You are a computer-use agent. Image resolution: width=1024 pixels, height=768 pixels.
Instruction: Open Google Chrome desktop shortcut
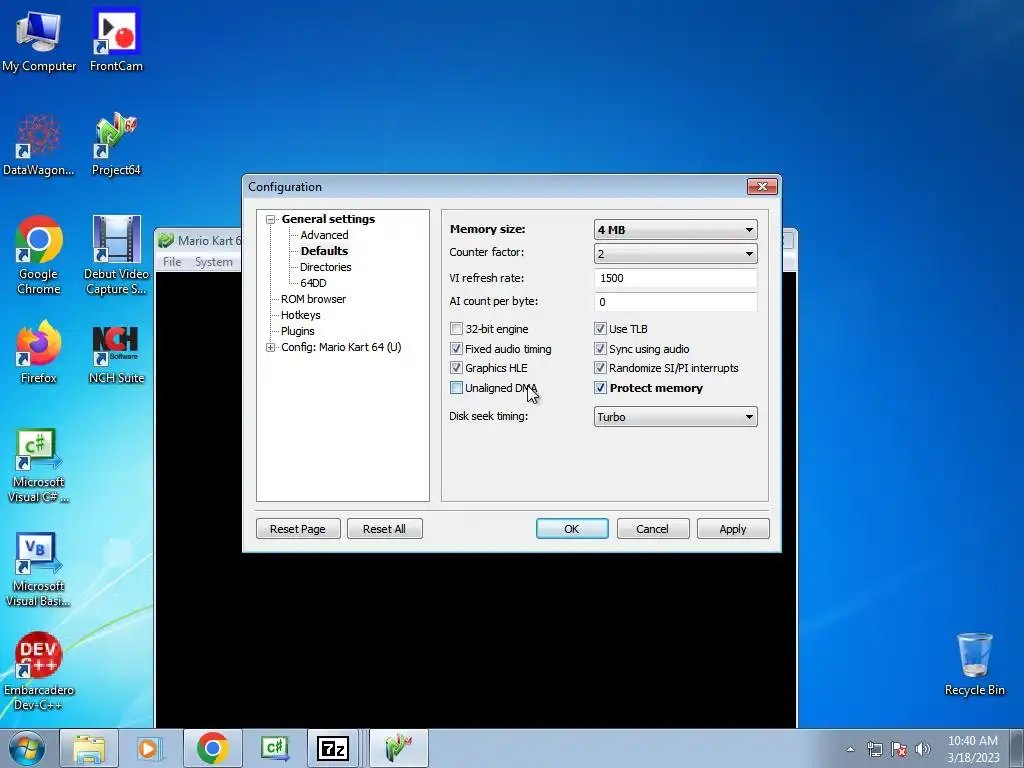point(39,255)
